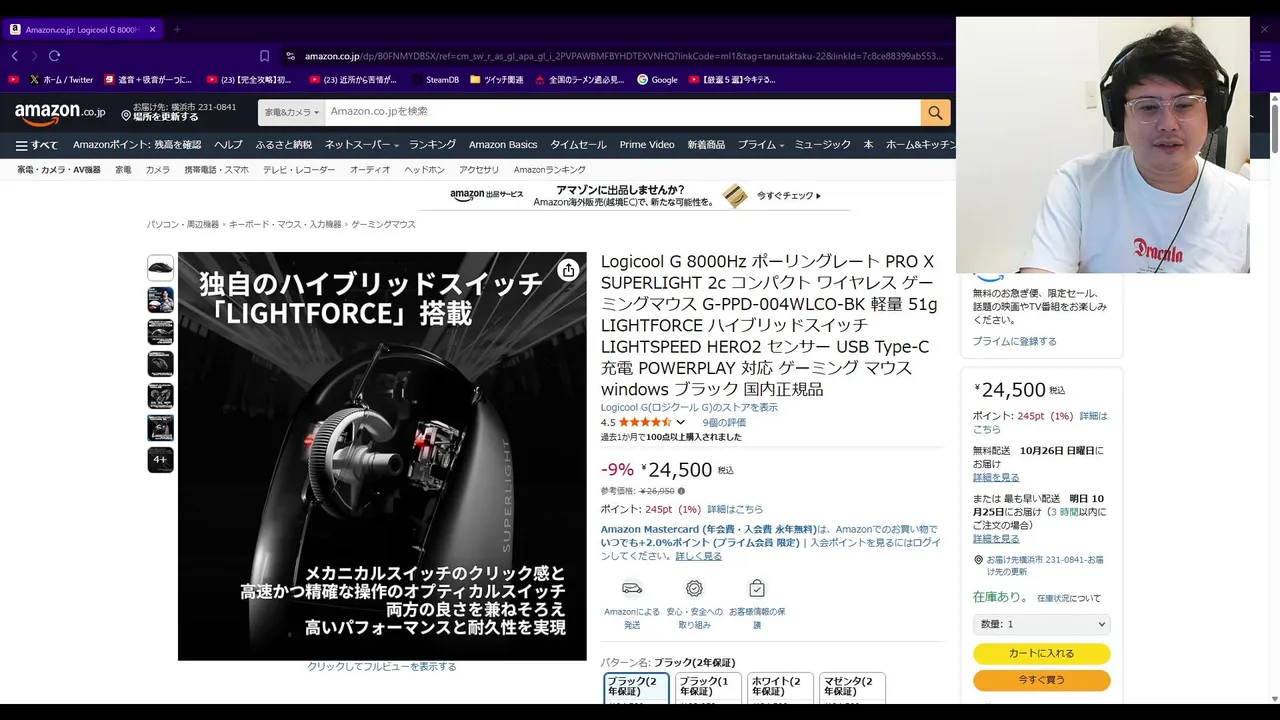Open the SteamDB bookmark
The height and width of the screenshot is (720, 1280).
tap(434, 79)
